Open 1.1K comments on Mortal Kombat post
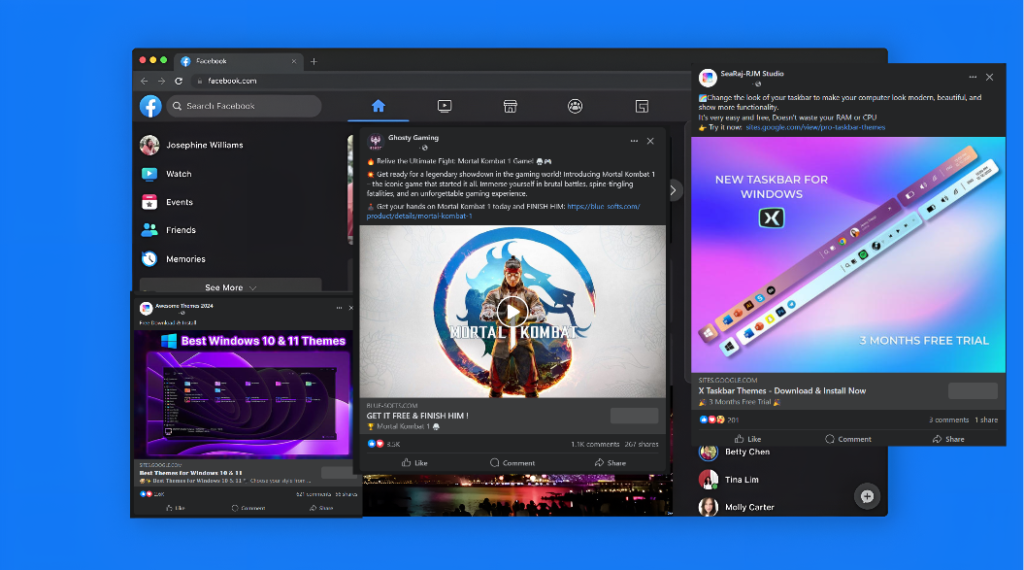 595,444
